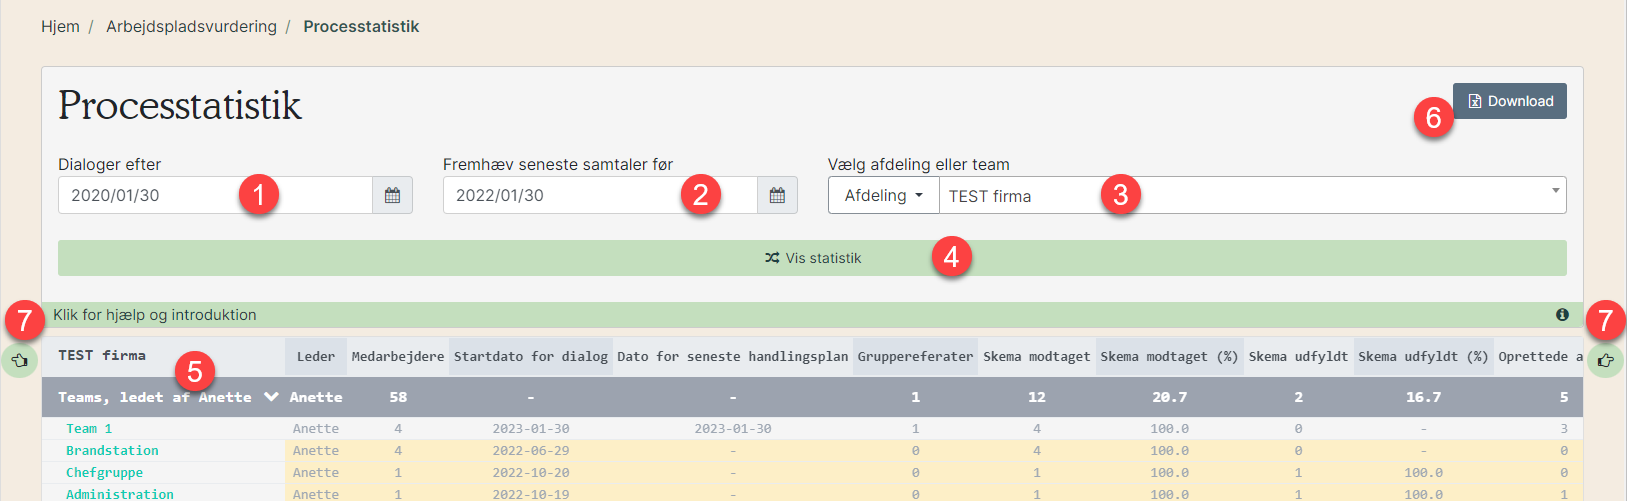Expand Klik for hjælp og introduktion
The width and height of the screenshot is (1627, 501).
pyautogui.click(x=155, y=315)
